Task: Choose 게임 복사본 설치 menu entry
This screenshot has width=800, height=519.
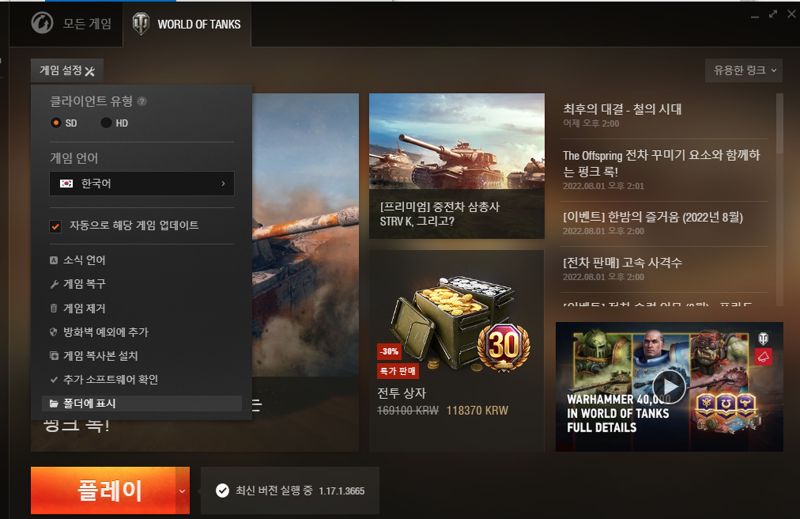Action: [x=142, y=356]
